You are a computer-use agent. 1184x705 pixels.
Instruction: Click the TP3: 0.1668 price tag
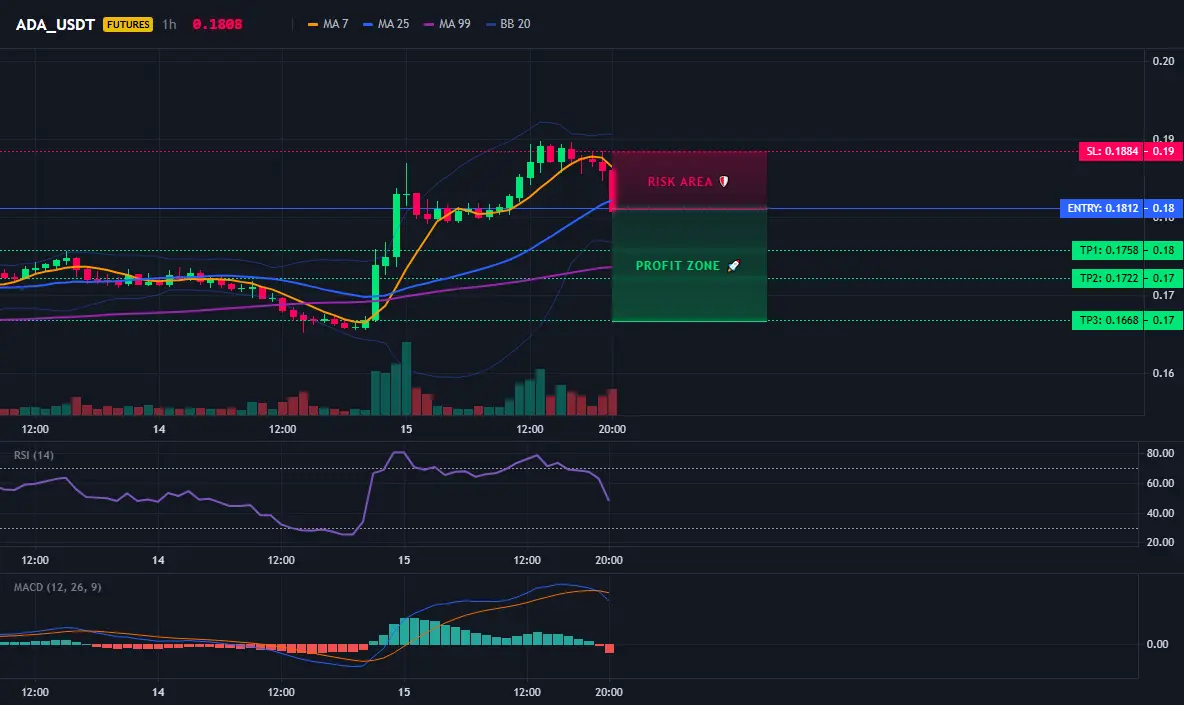pos(1108,320)
